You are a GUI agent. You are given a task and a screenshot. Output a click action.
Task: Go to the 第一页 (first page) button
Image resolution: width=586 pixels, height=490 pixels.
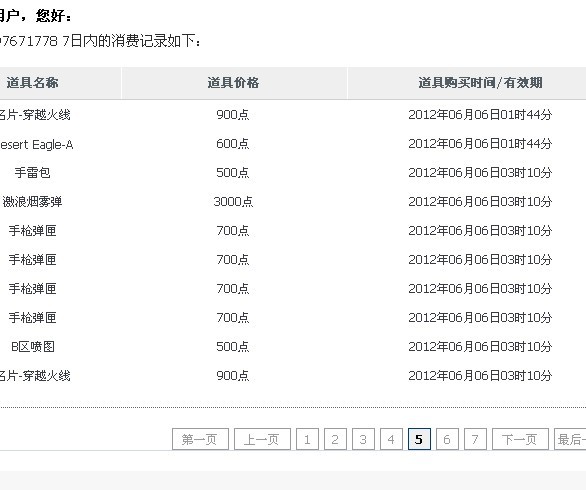pos(200,439)
